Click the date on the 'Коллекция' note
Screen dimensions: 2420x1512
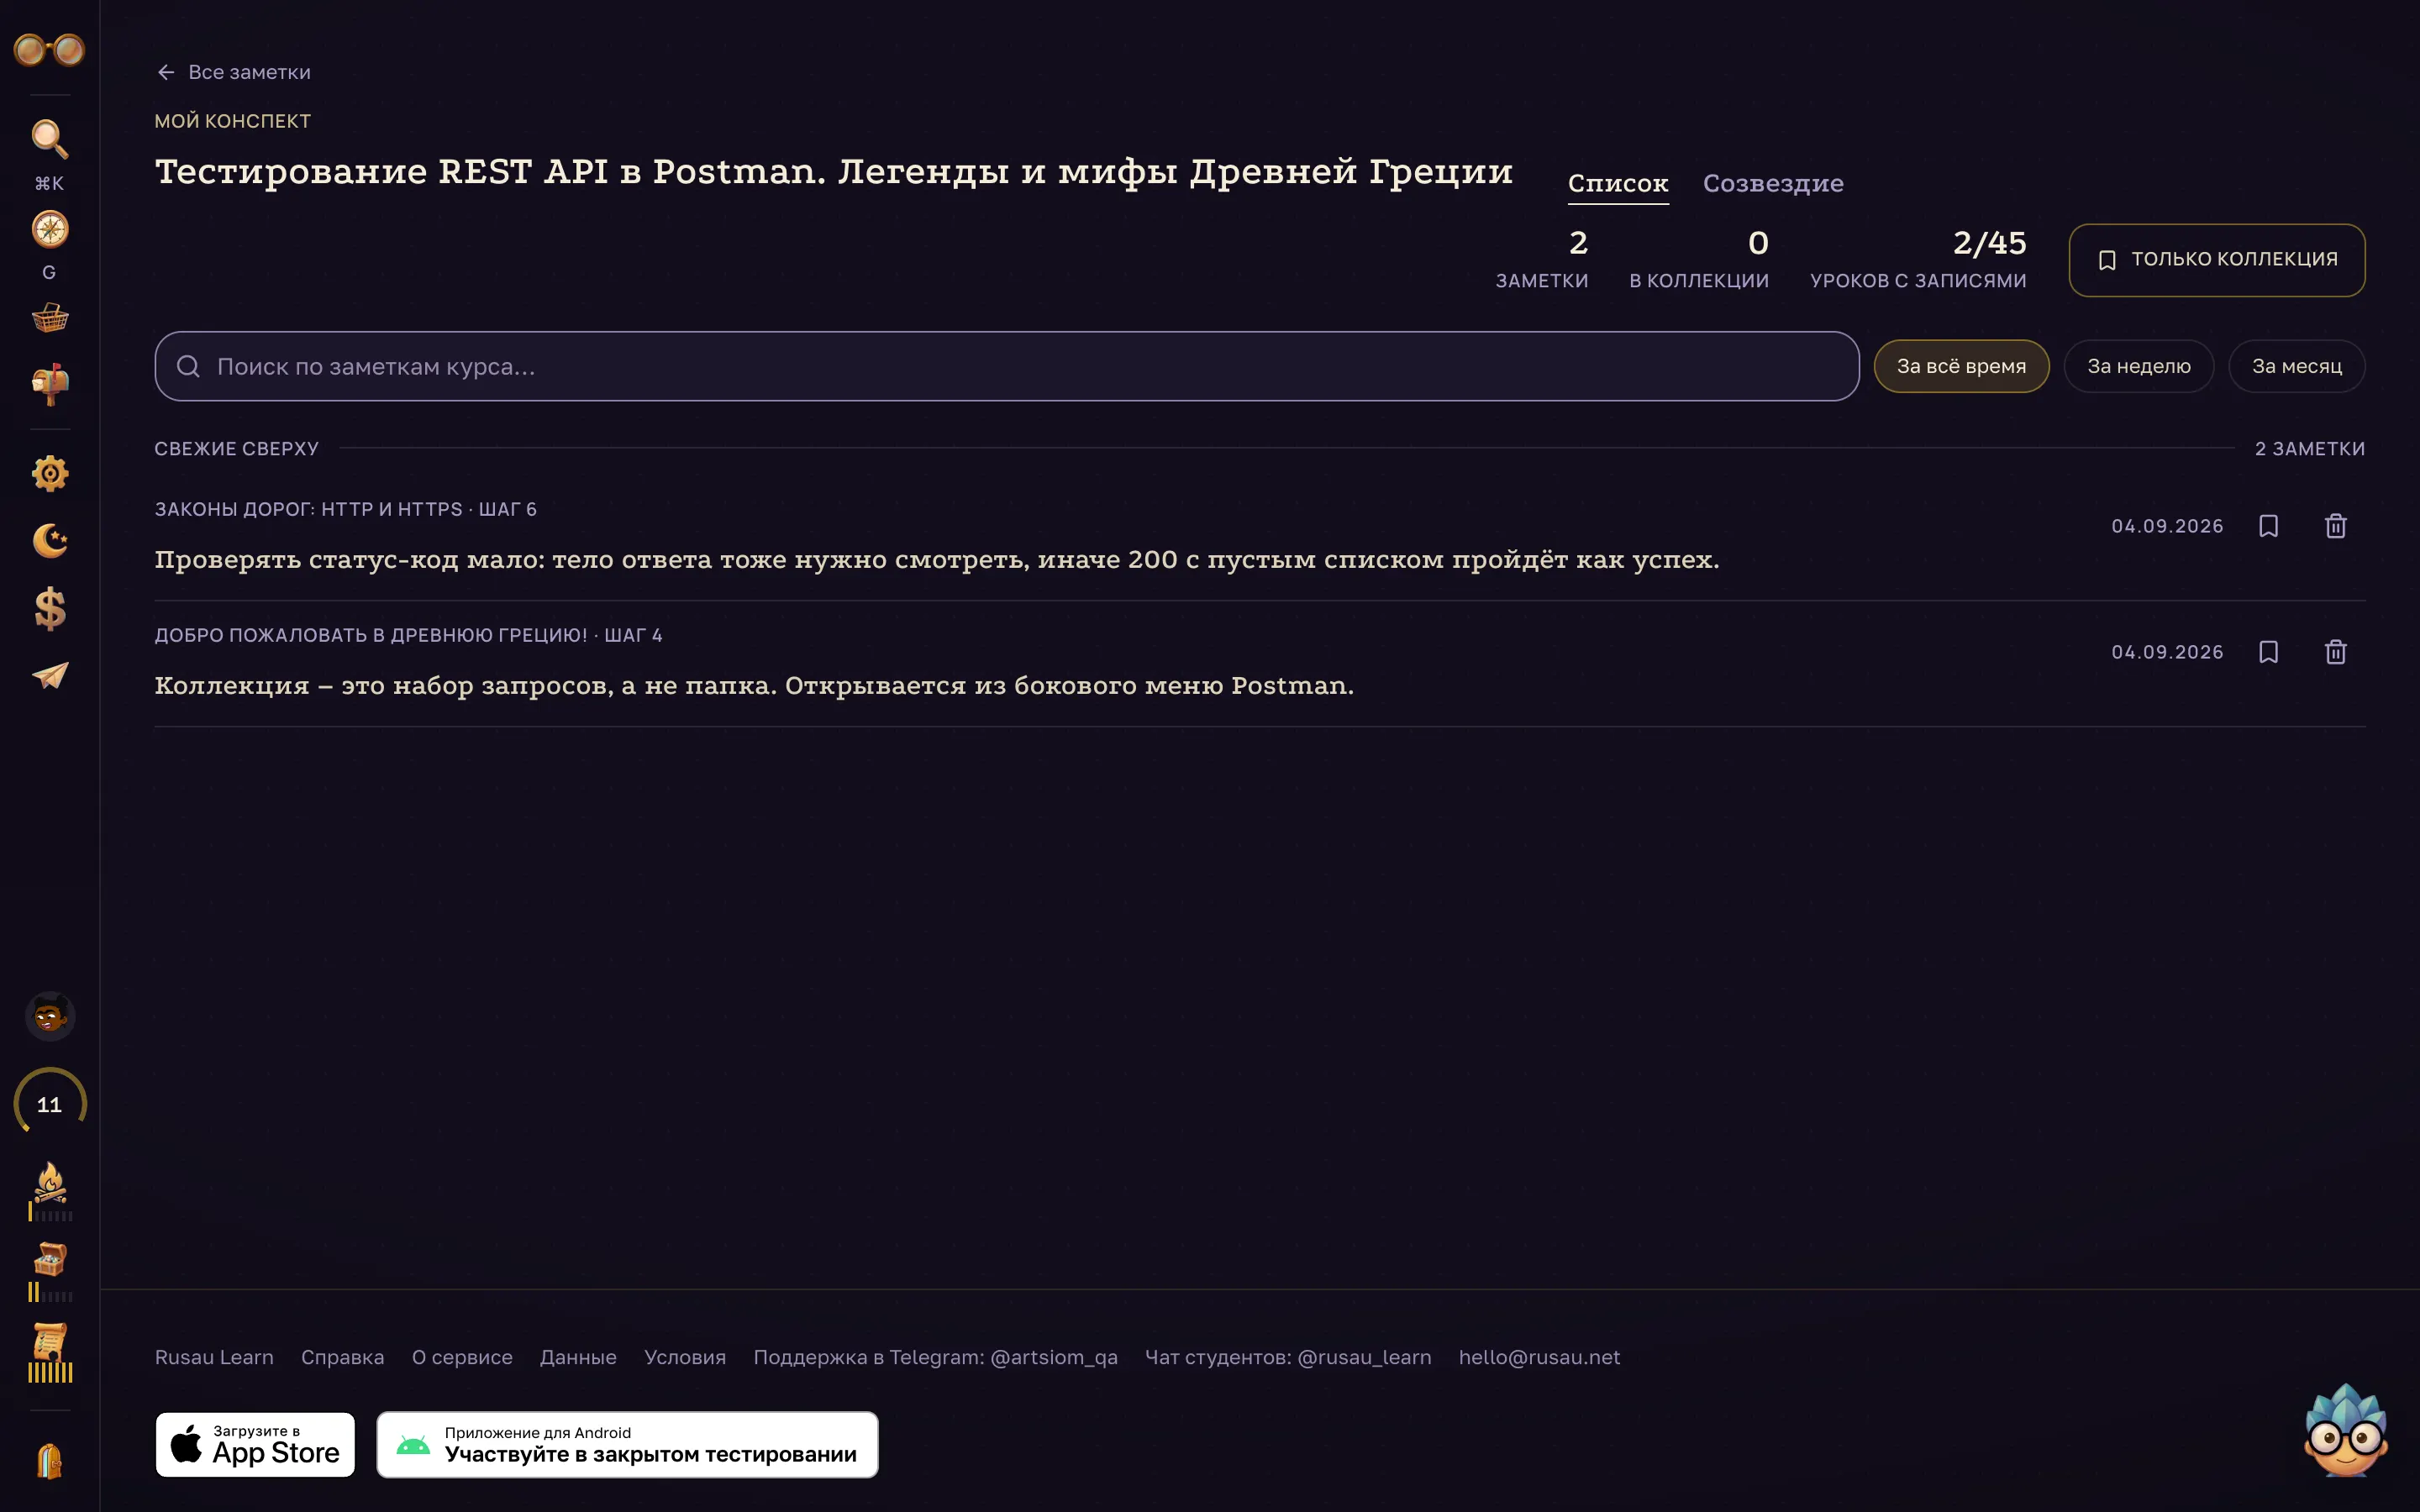click(2167, 652)
